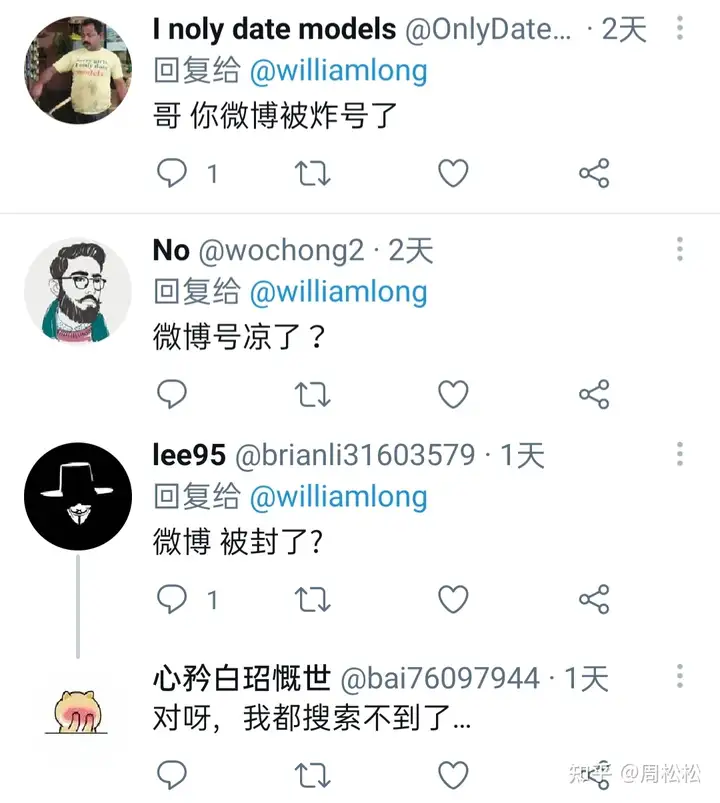Open more options for wochong2's tweet
This screenshot has width=720, height=803.
[680, 249]
